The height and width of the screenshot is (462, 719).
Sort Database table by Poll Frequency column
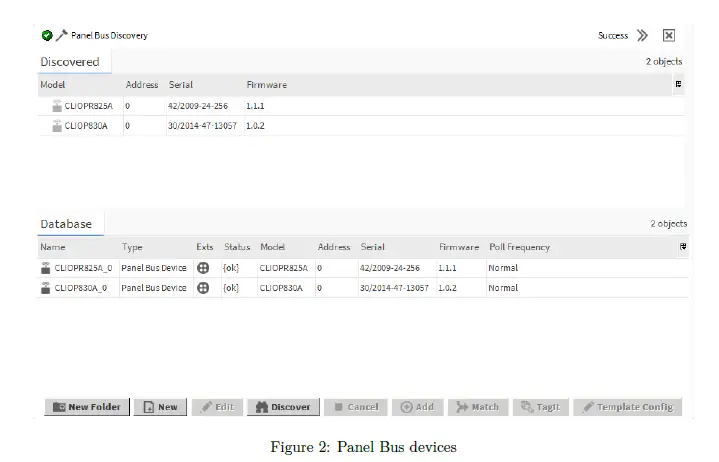pos(520,247)
